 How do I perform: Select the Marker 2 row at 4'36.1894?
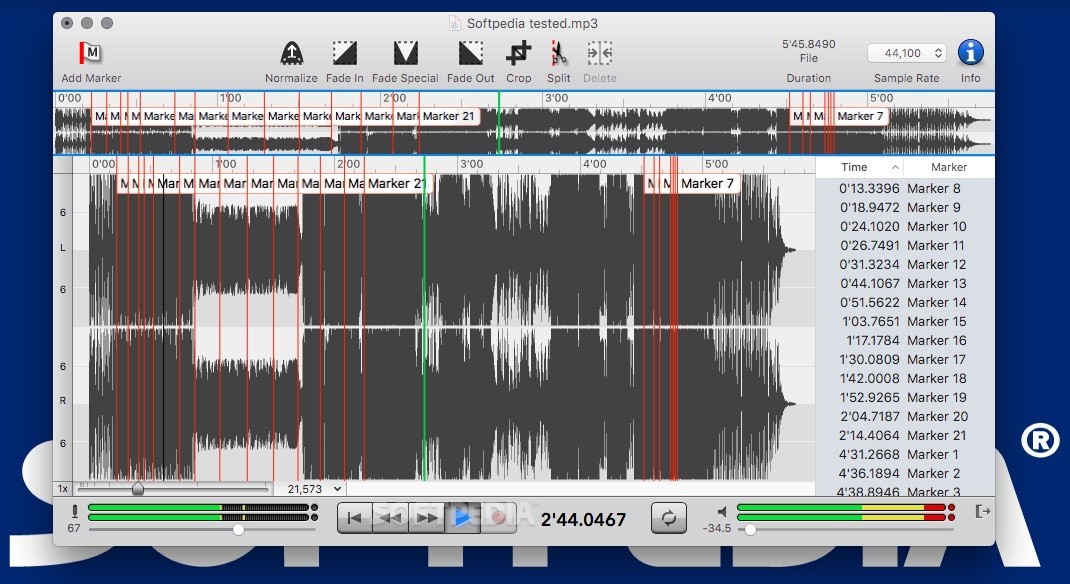905,473
